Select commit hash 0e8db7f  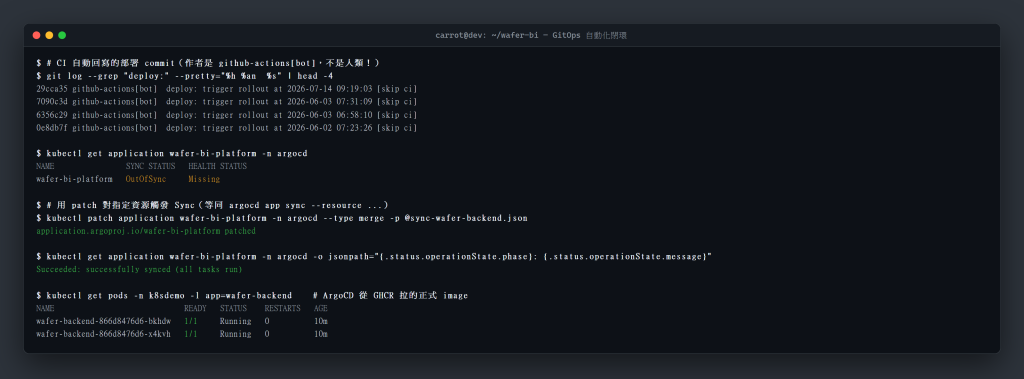[52, 127]
